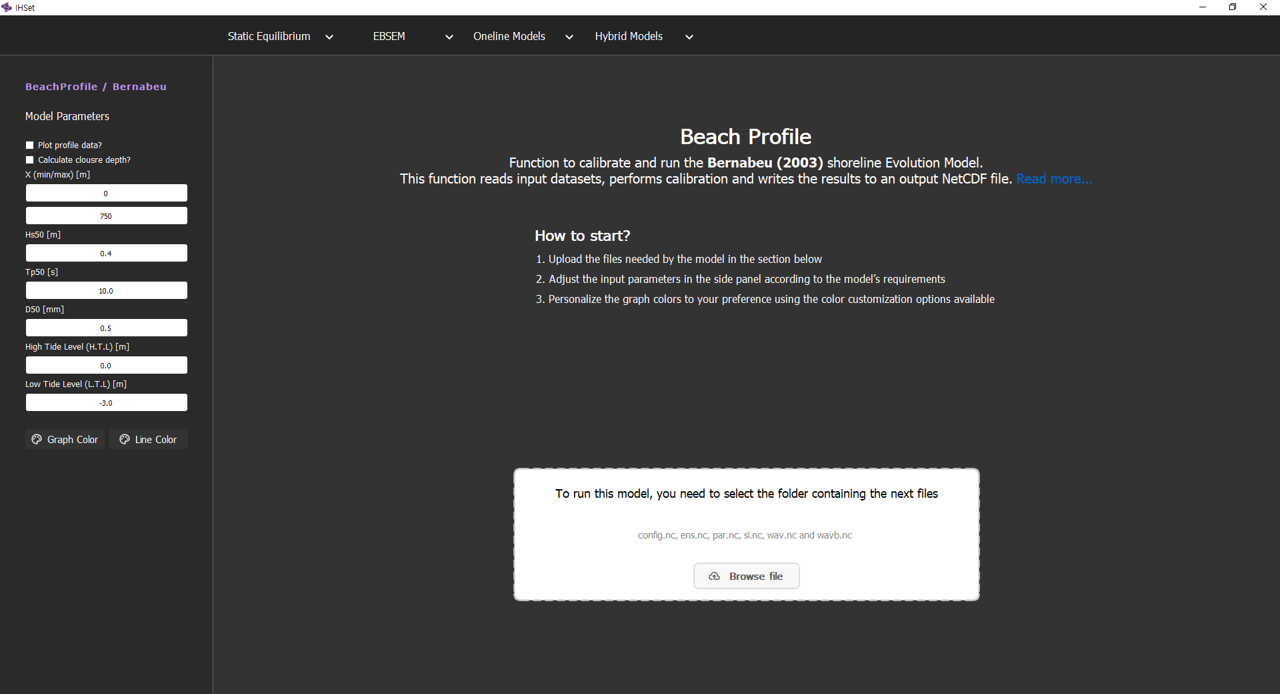Click the Low Tide Level input field
This screenshot has width=1280, height=694.
pos(106,403)
